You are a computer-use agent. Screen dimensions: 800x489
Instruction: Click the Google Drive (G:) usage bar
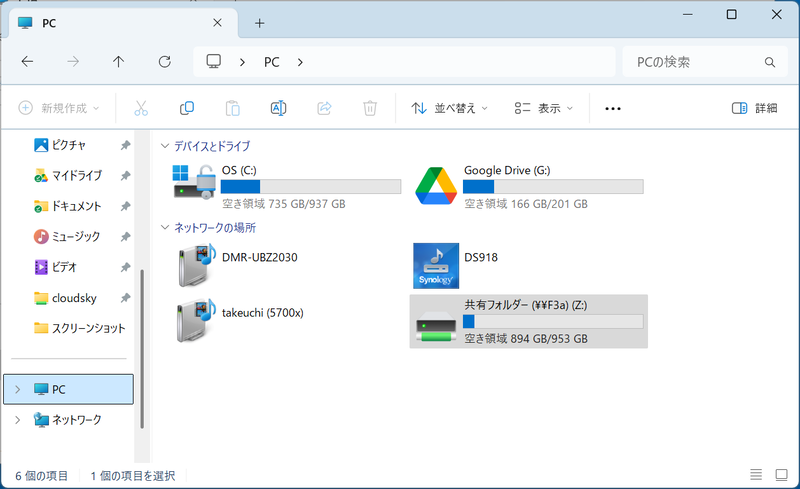coord(553,186)
